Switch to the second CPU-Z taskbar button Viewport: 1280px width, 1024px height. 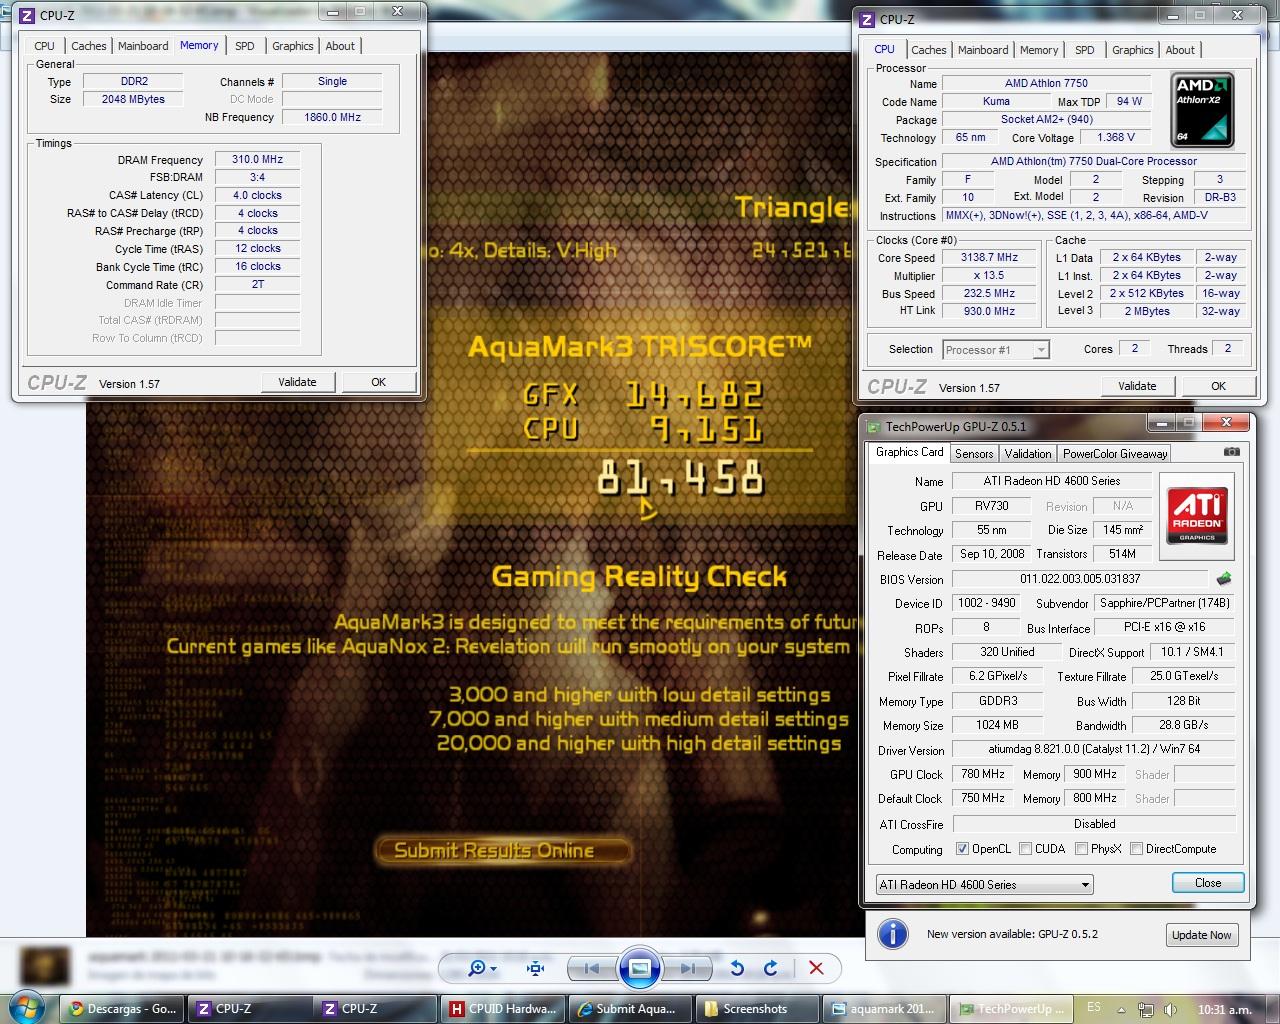pos(376,1009)
